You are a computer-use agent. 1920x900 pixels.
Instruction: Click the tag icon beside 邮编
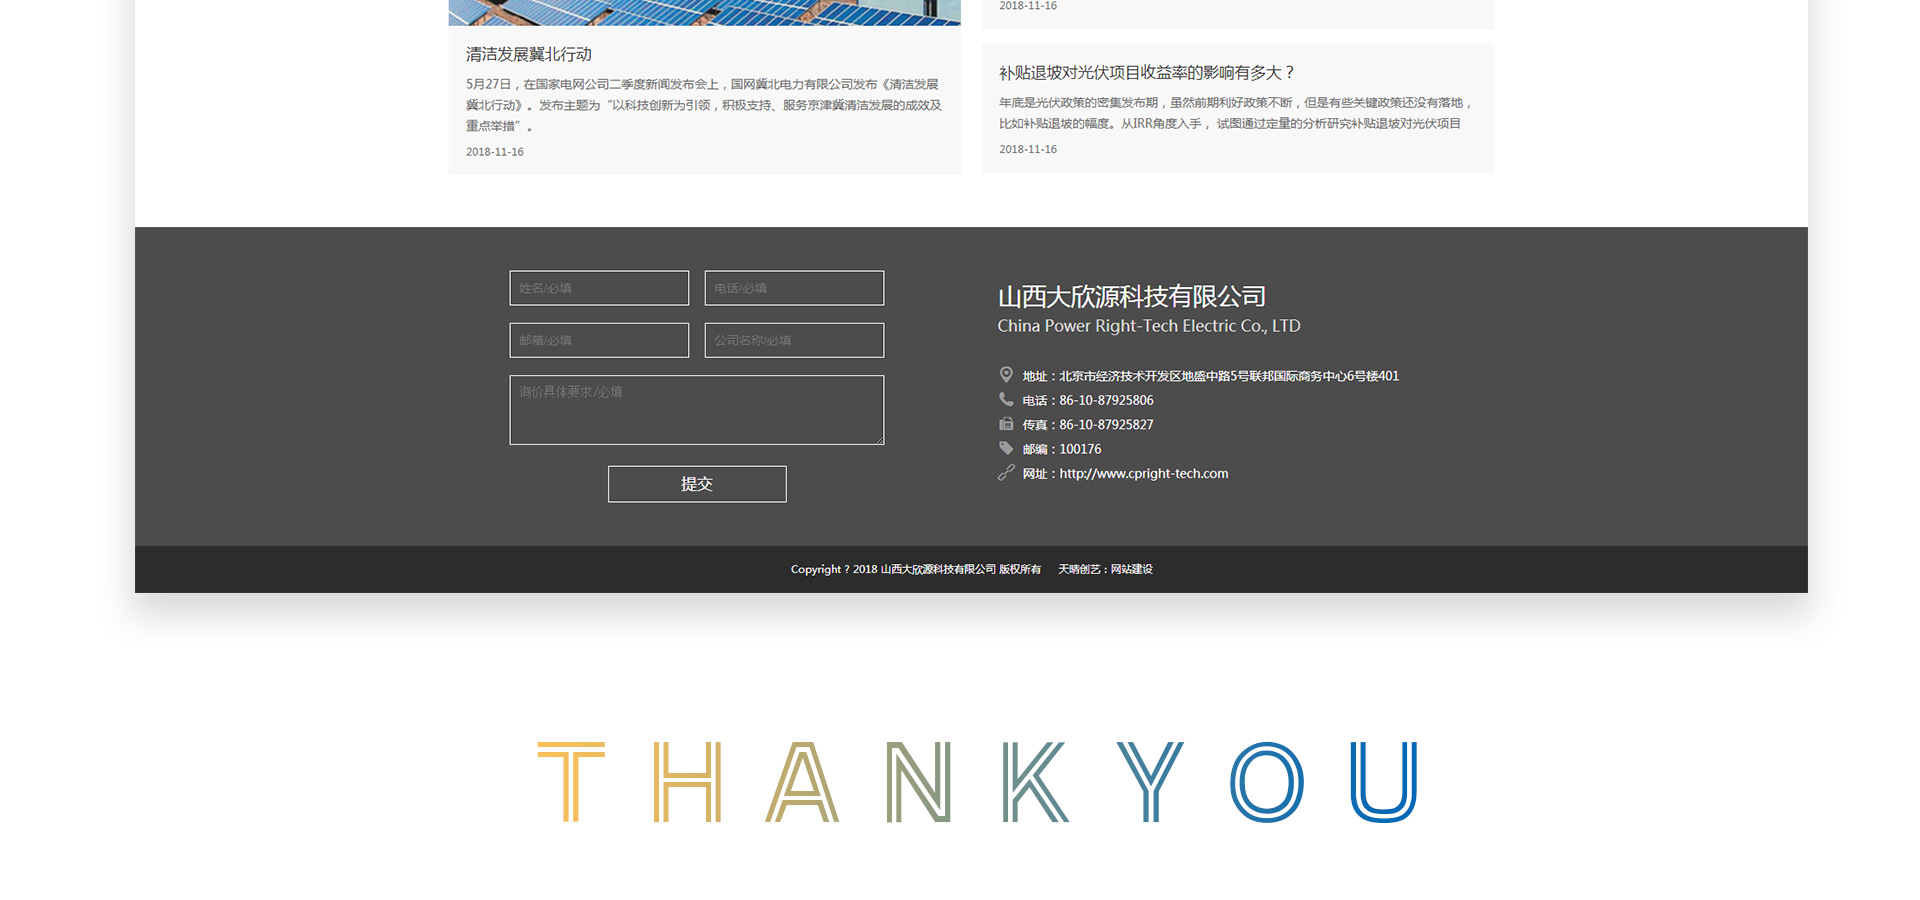point(1006,448)
